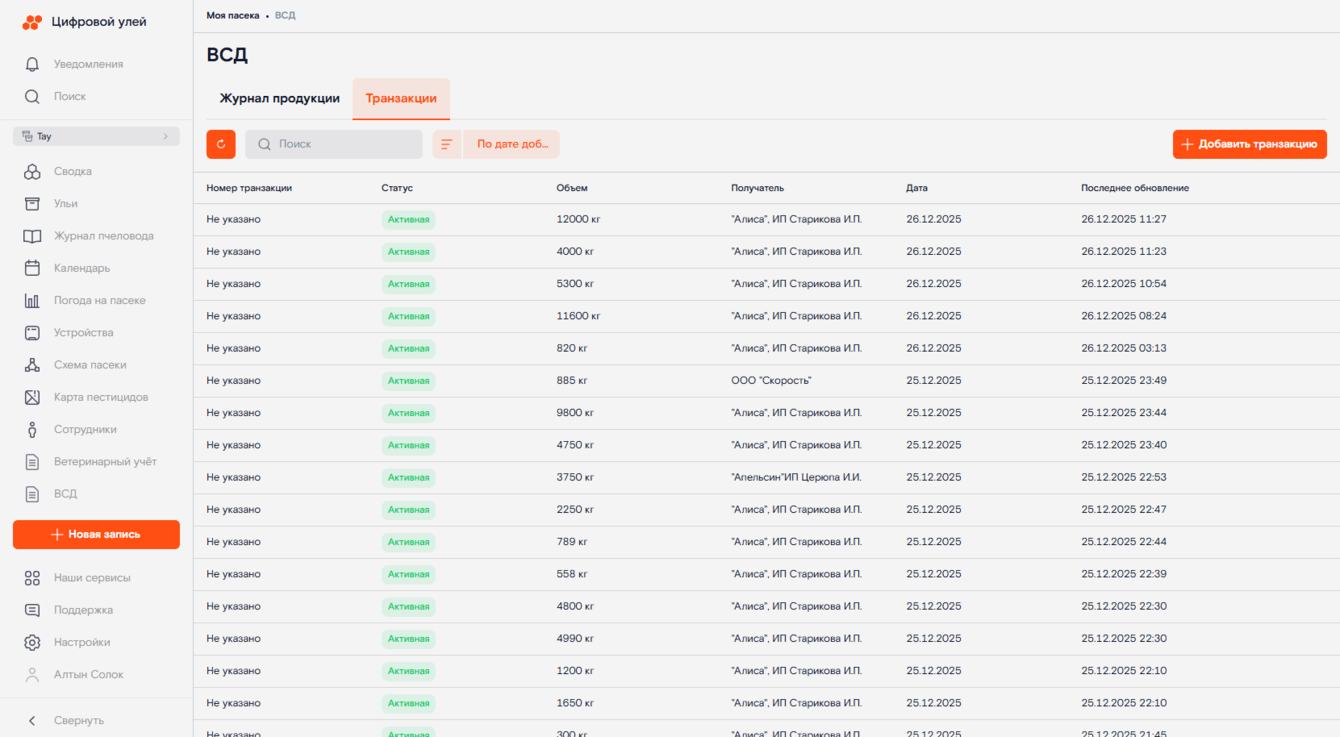Open Журнал пчеловода book icon
The height and width of the screenshot is (737, 1340).
[x=32, y=236]
